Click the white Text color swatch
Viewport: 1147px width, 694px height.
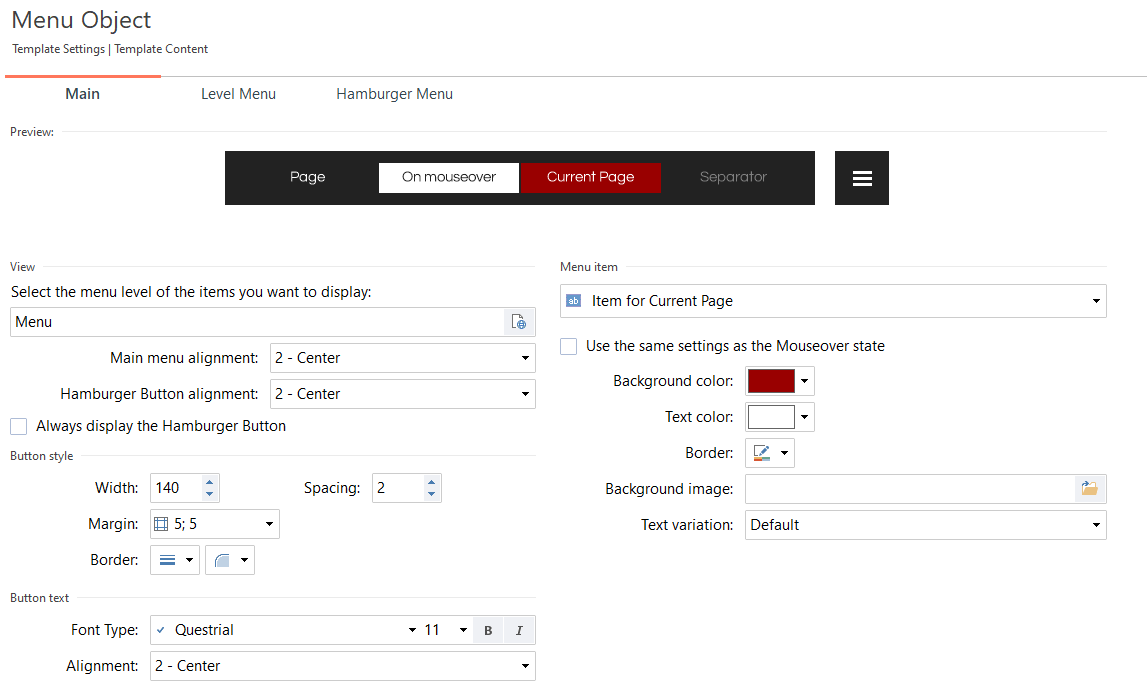tap(771, 417)
